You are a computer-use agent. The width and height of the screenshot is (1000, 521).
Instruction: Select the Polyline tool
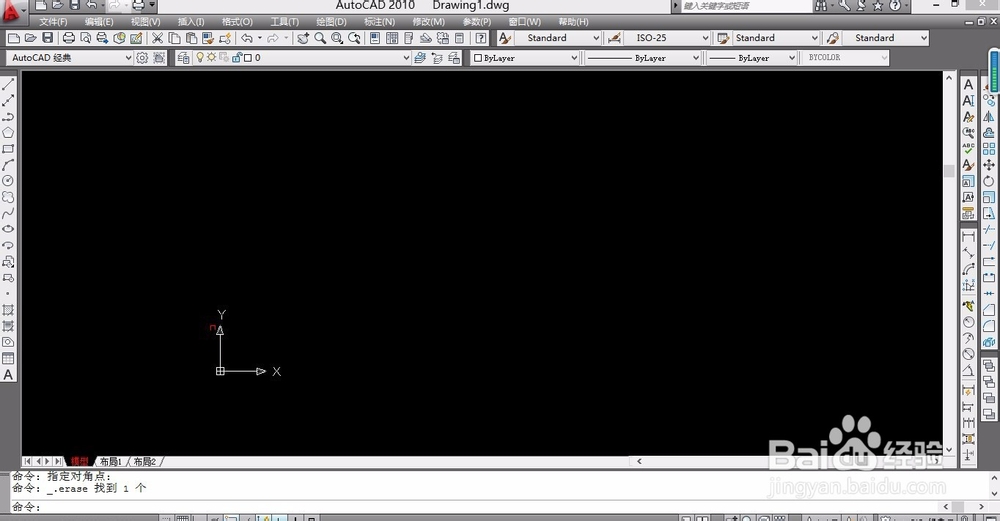coord(8,117)
